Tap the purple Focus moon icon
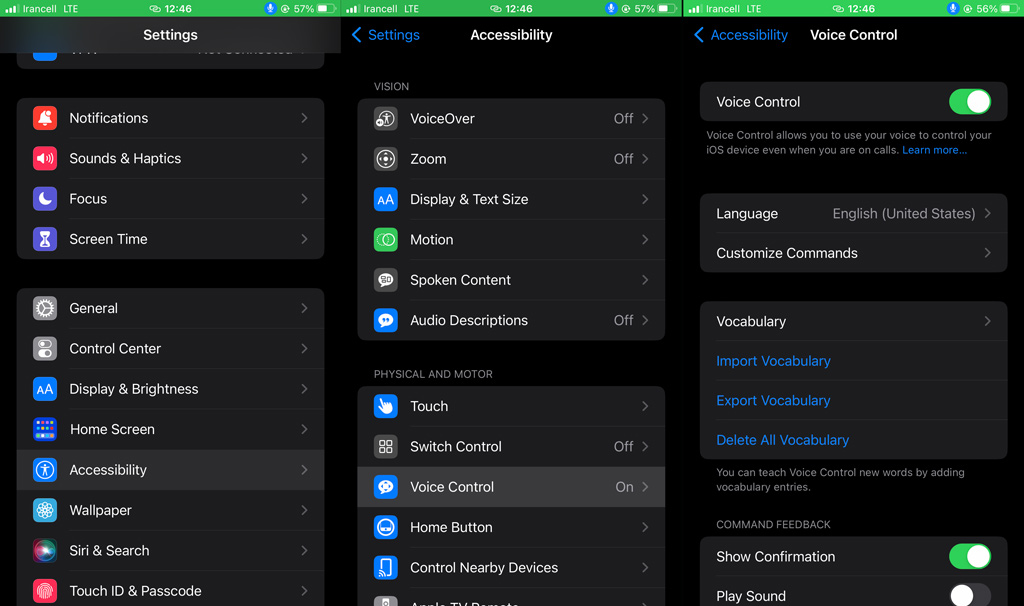The height and width of the screenshot is (606, 1024). coord(45,199)
